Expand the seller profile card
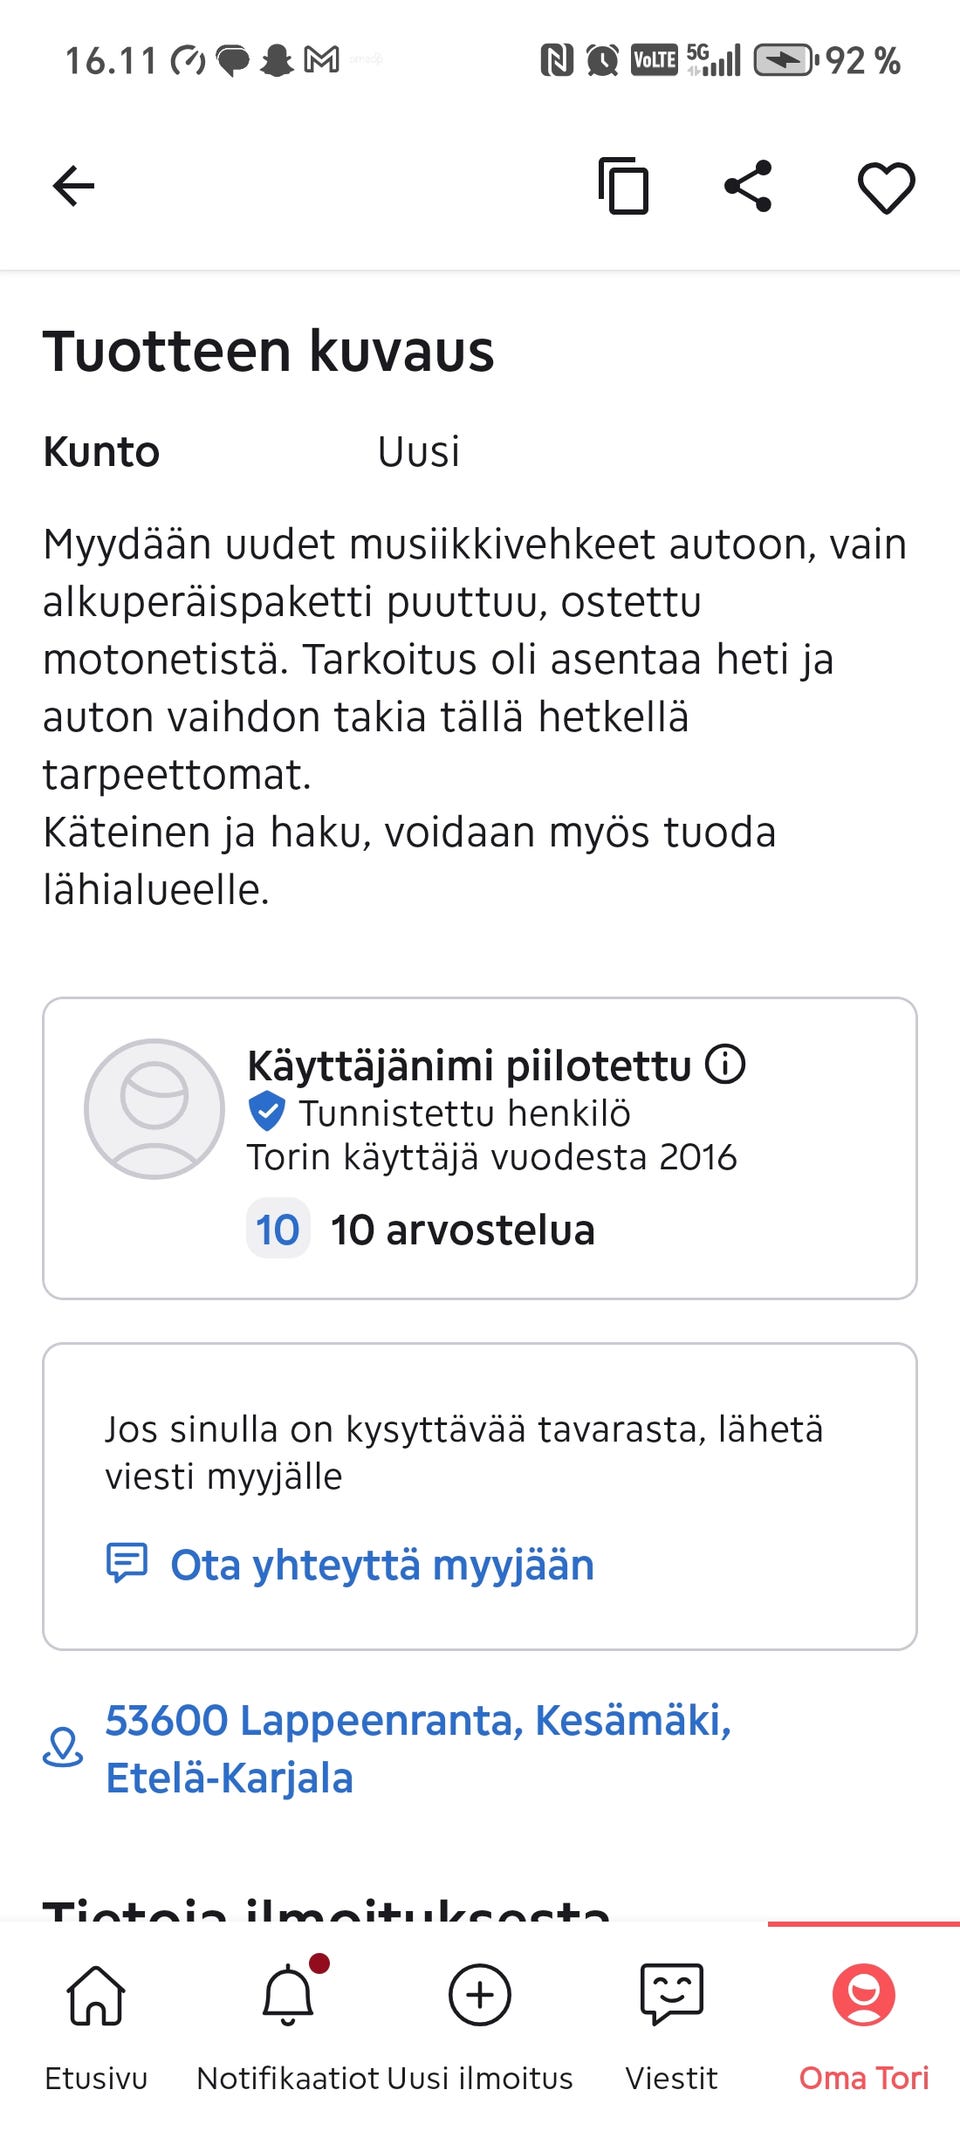Screen dimensions: 960x2131 pyautogui.click(x=480, y=1145)
